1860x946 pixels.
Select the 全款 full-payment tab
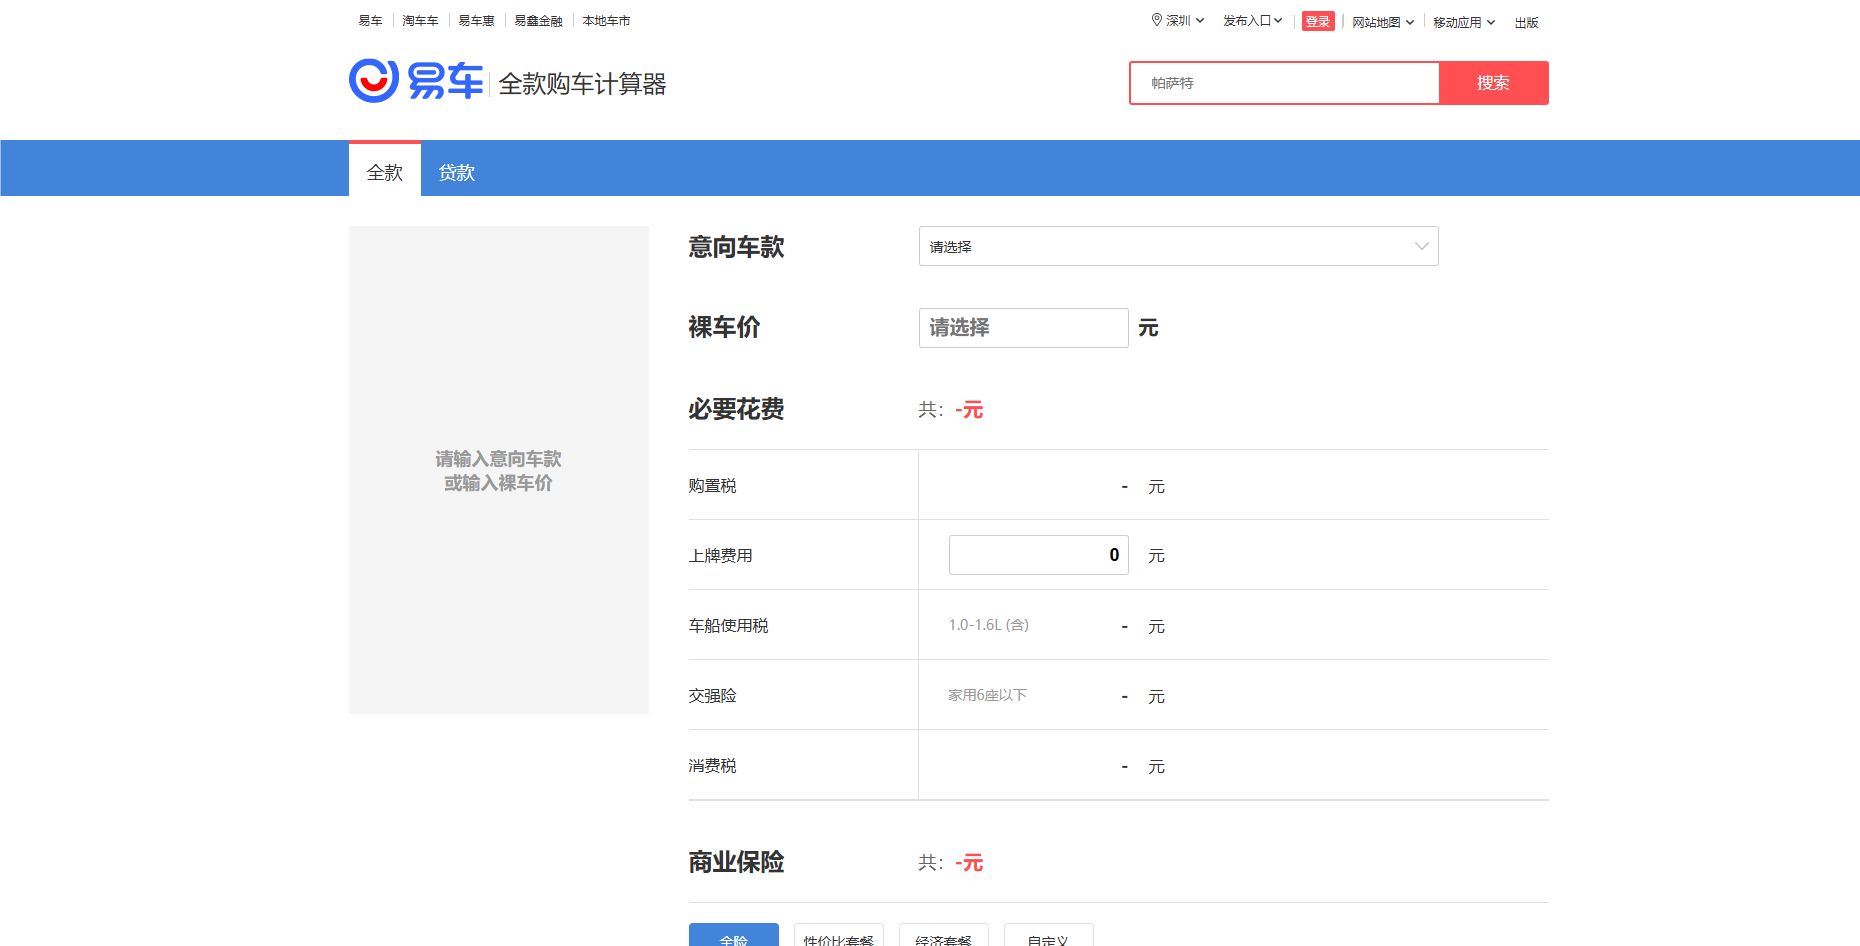[384, 170]
